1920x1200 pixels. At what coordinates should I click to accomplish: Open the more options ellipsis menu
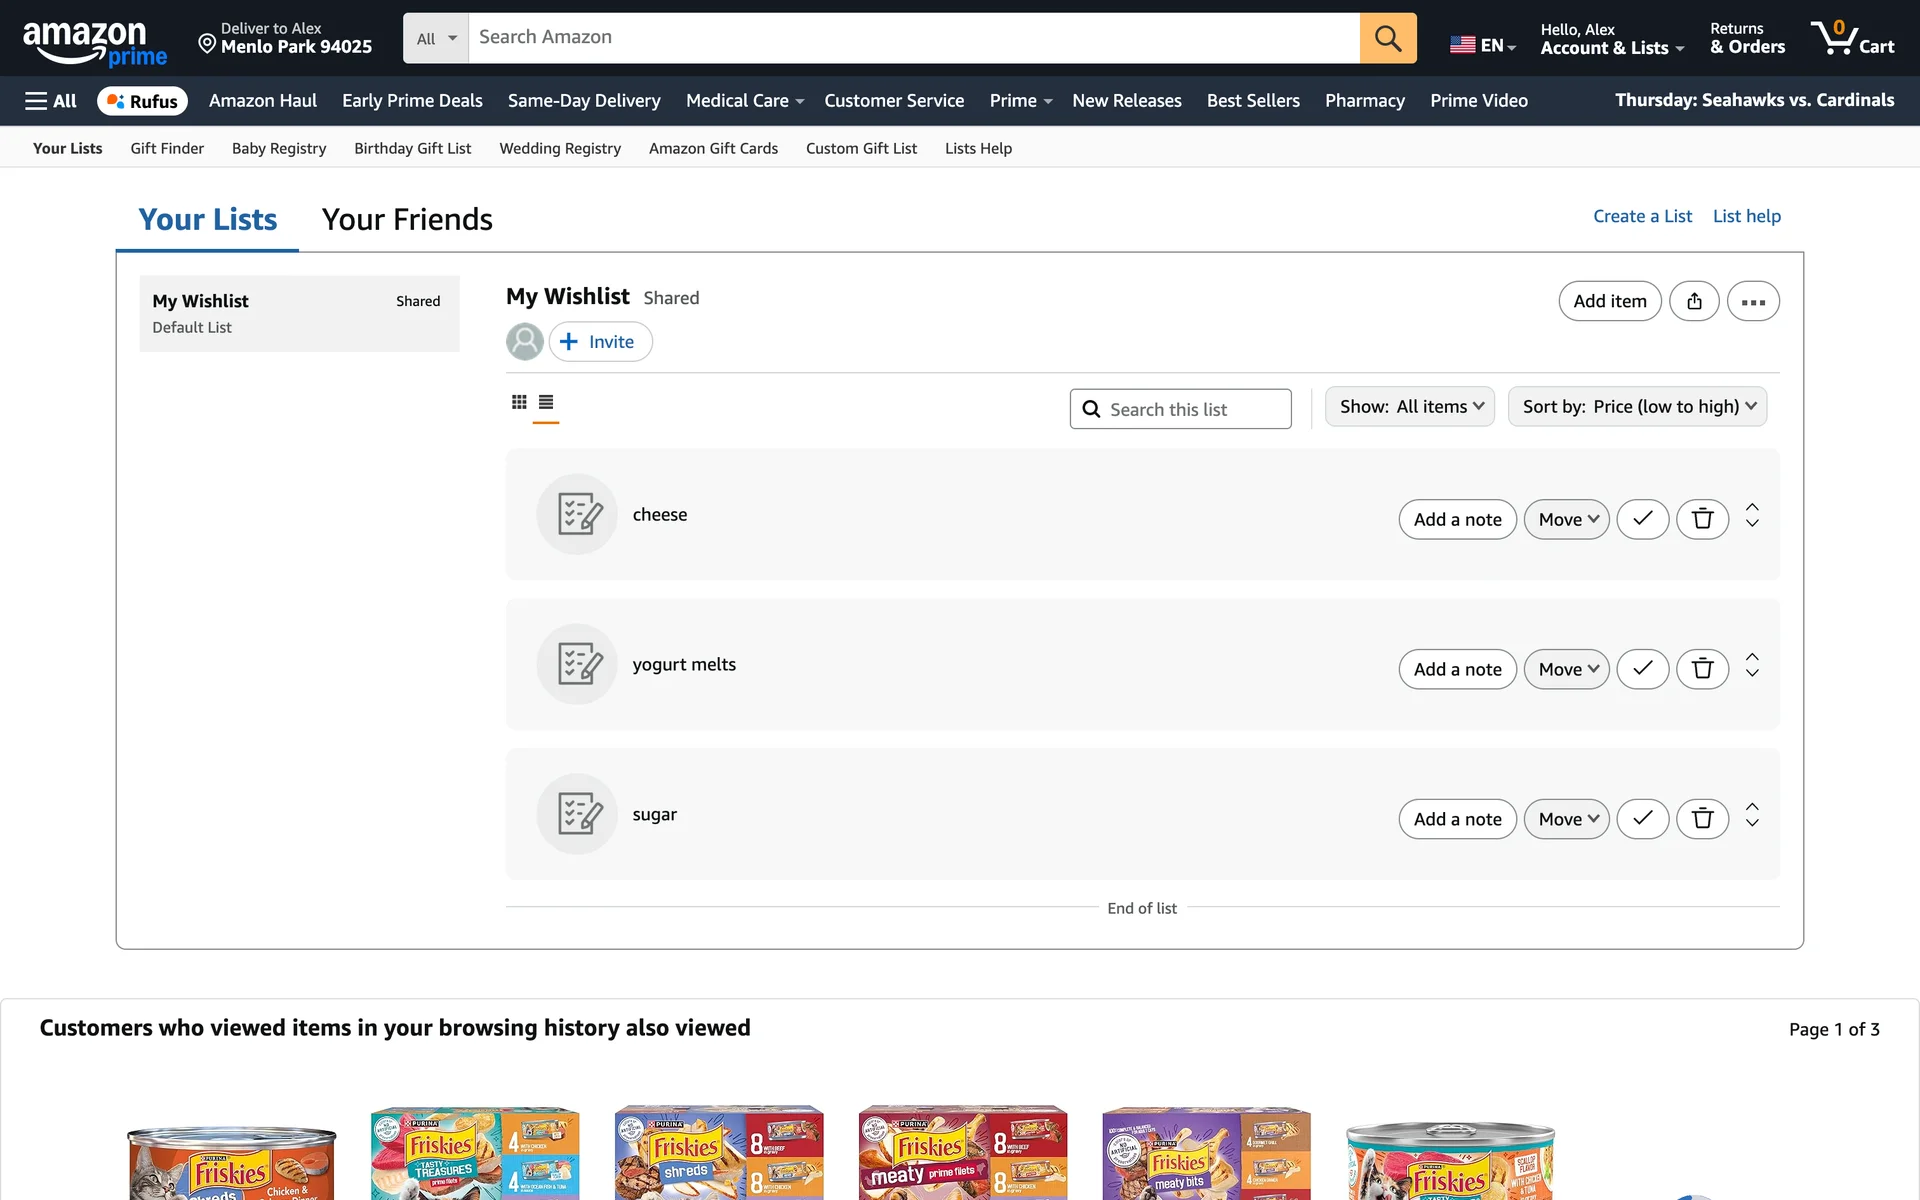click(1753, 300)
